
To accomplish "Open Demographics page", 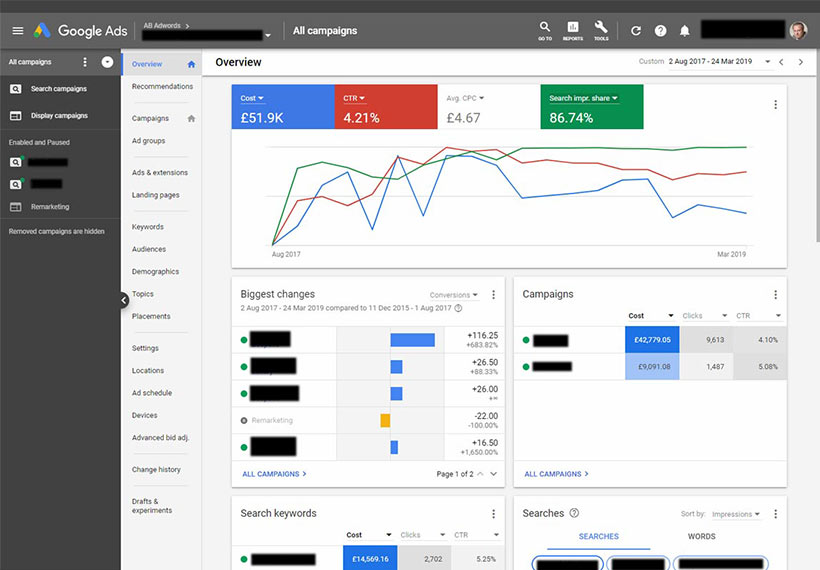I will click(155, 271).
